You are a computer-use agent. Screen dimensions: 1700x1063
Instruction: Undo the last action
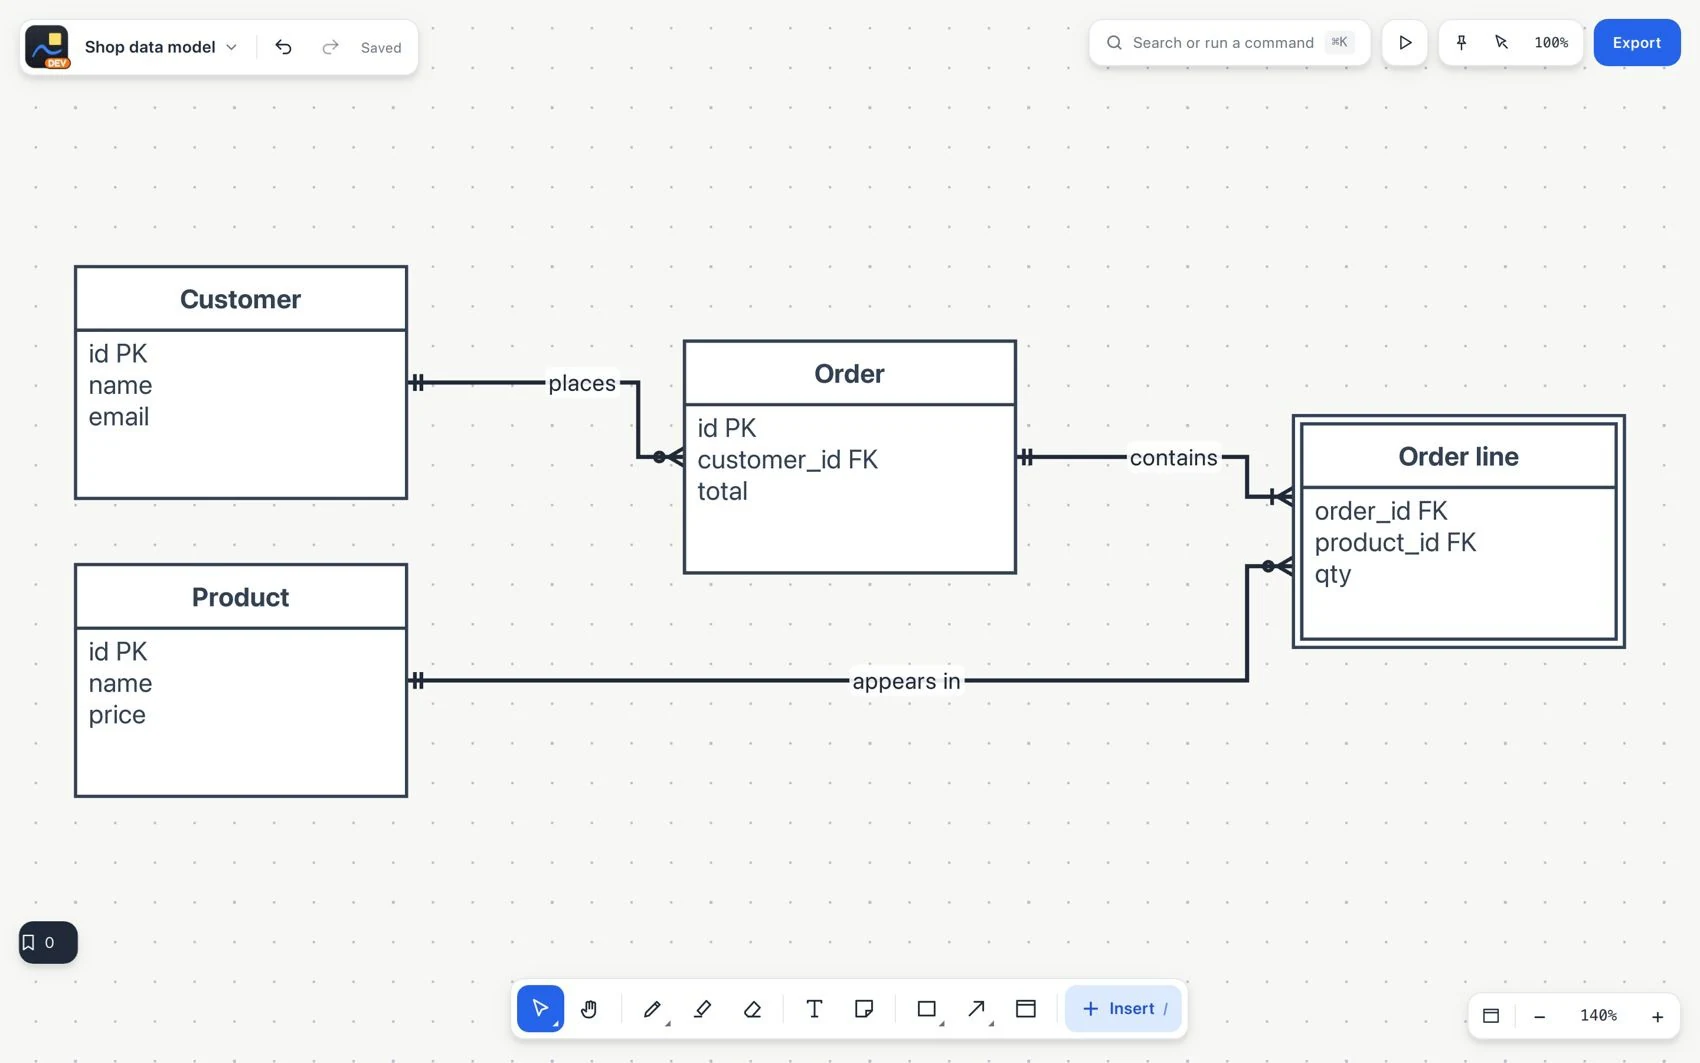pyautogui.click(x=283, y=47)
